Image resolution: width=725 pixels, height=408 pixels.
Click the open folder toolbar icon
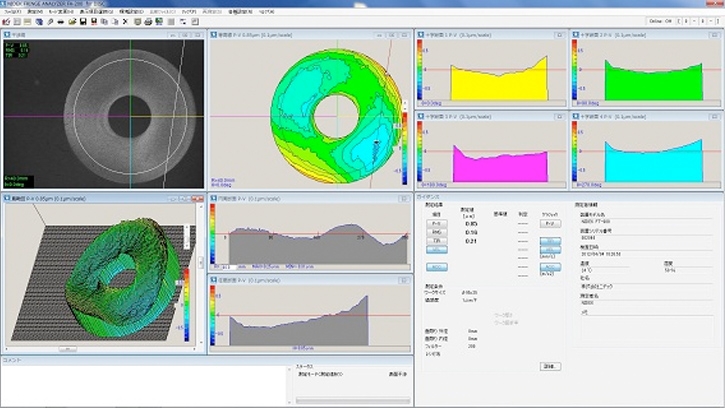[x=71, y=21]
